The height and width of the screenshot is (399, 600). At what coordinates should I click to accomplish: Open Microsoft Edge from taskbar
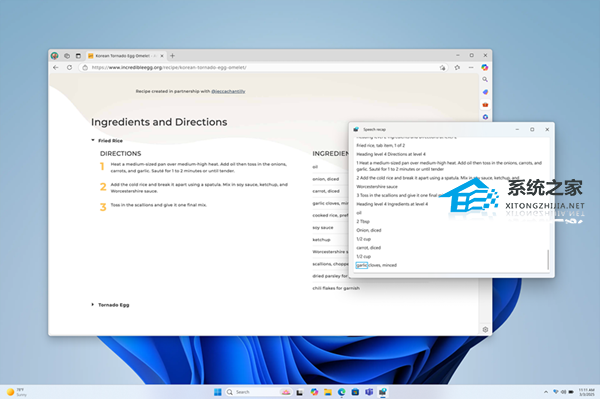(x=341, y=392)
